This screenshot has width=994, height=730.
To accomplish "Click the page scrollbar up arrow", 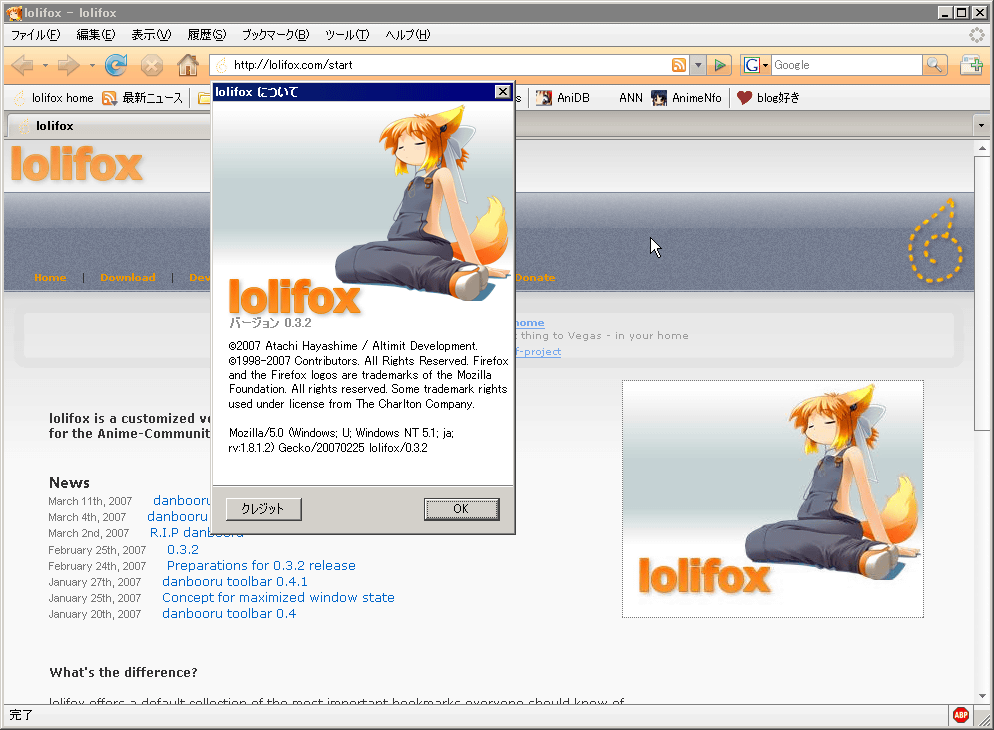I will click(x=982, y=148).
